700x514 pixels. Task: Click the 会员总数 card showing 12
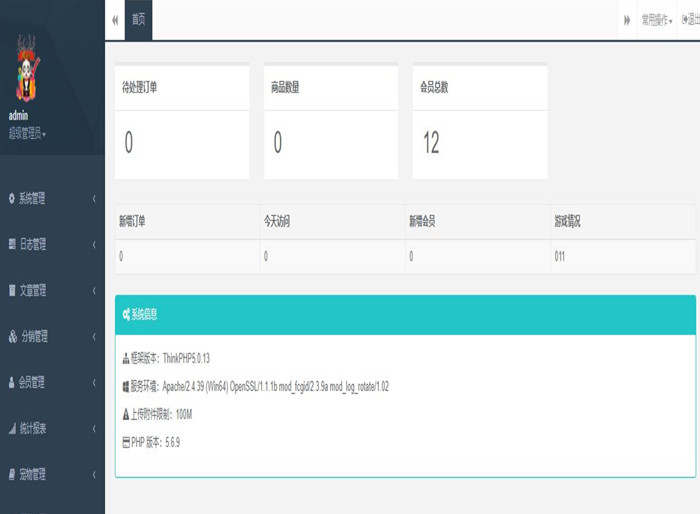[480, 121]
